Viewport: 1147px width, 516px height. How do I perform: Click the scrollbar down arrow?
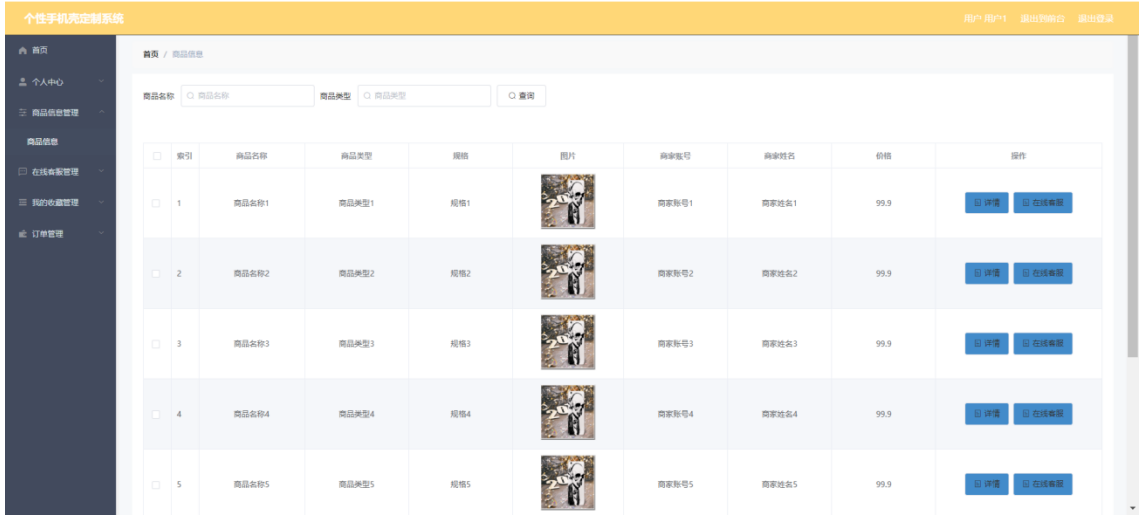1133,509
